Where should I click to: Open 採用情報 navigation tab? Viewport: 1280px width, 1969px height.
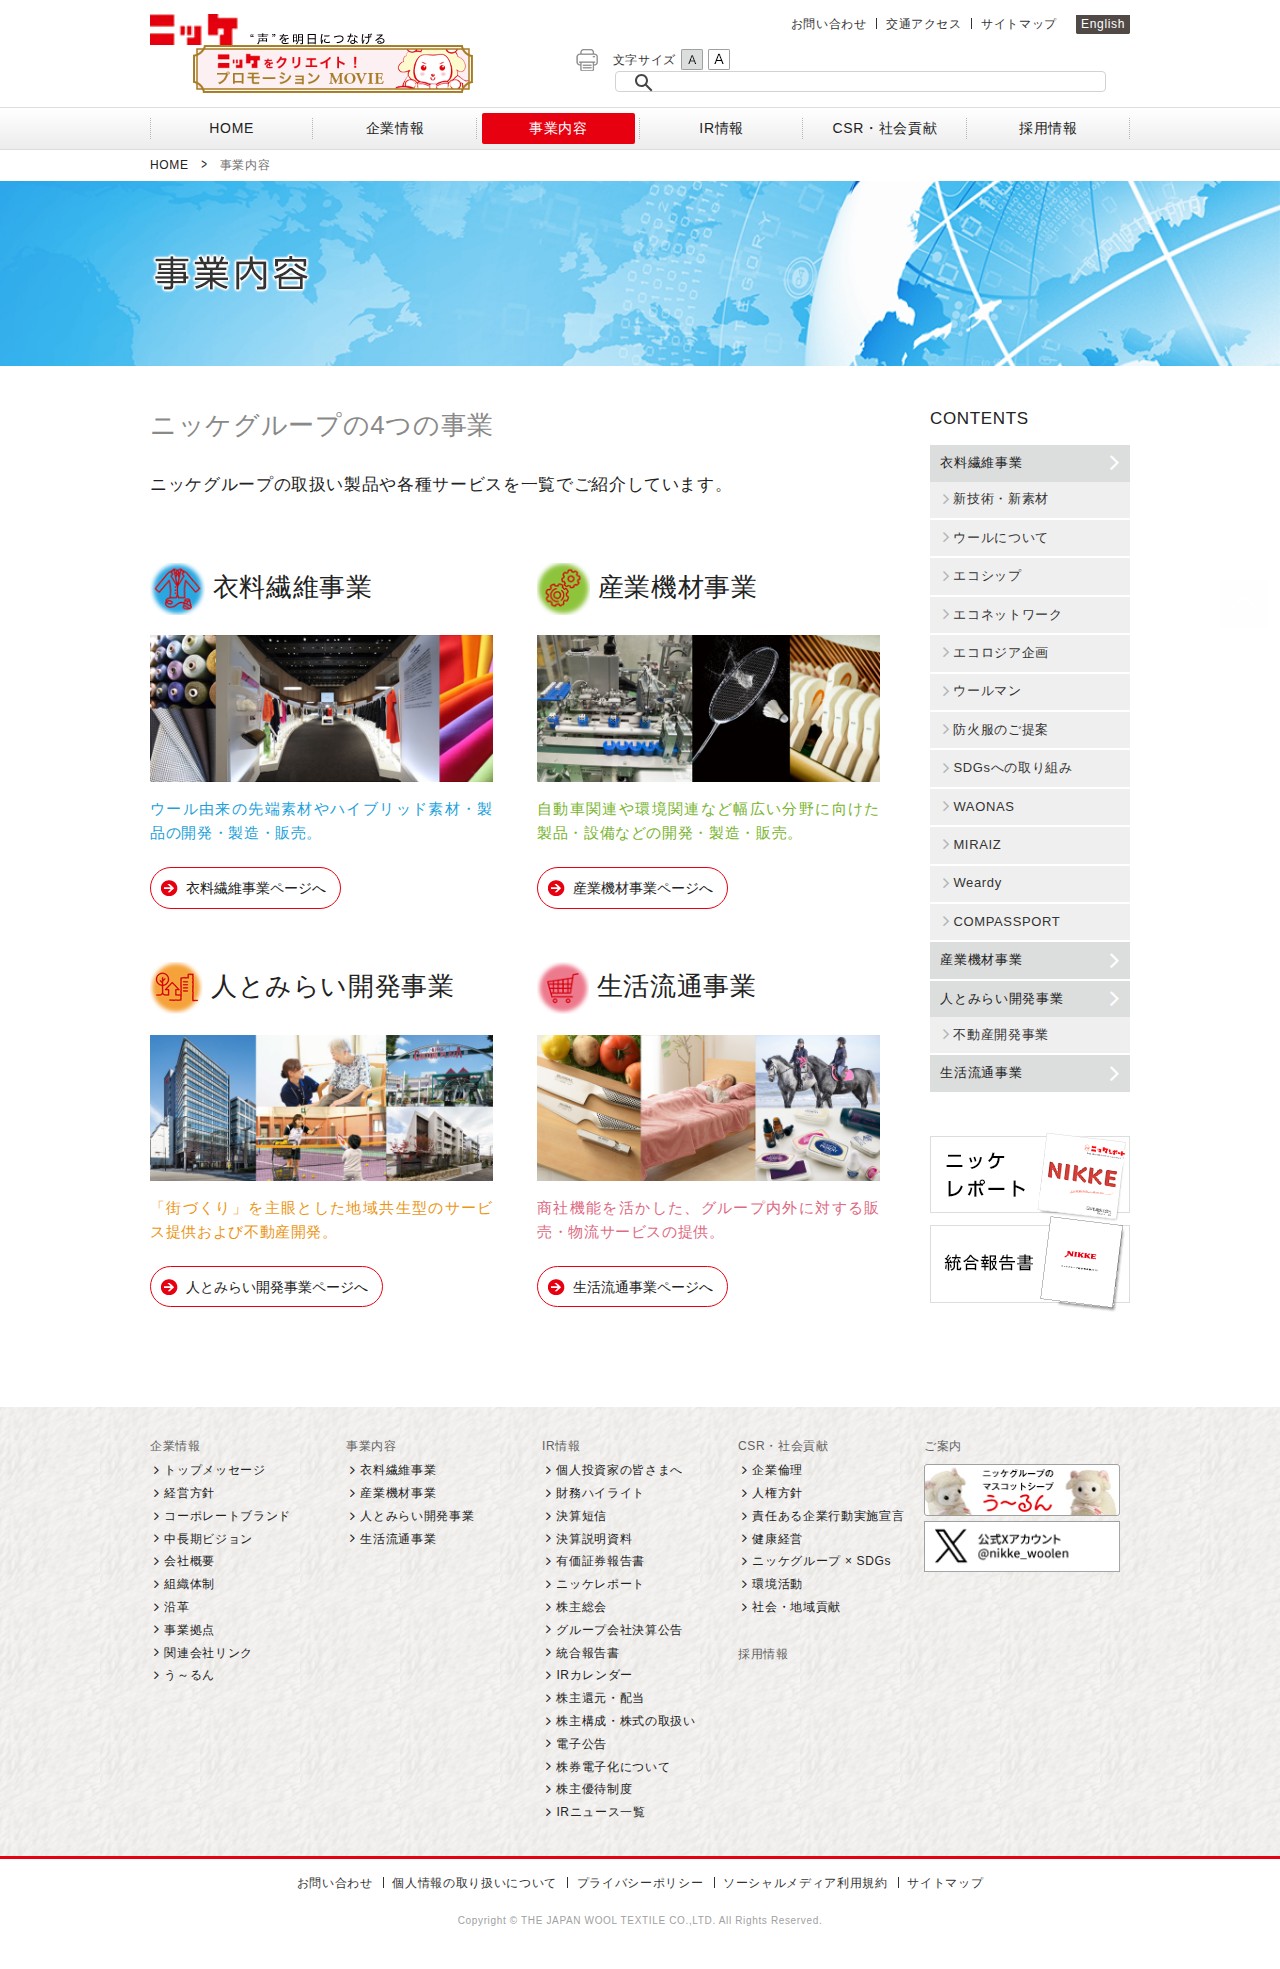[1048, 128]
